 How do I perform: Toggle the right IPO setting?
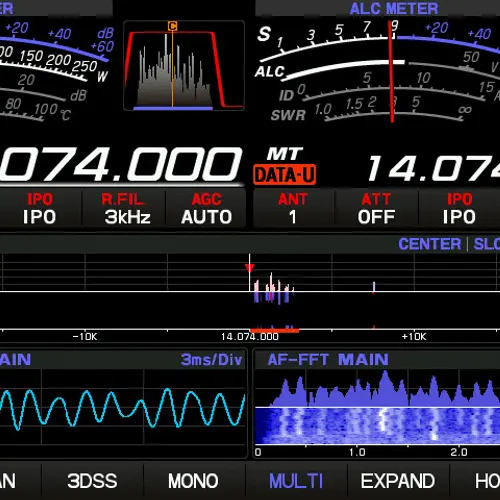pos(459,208)
